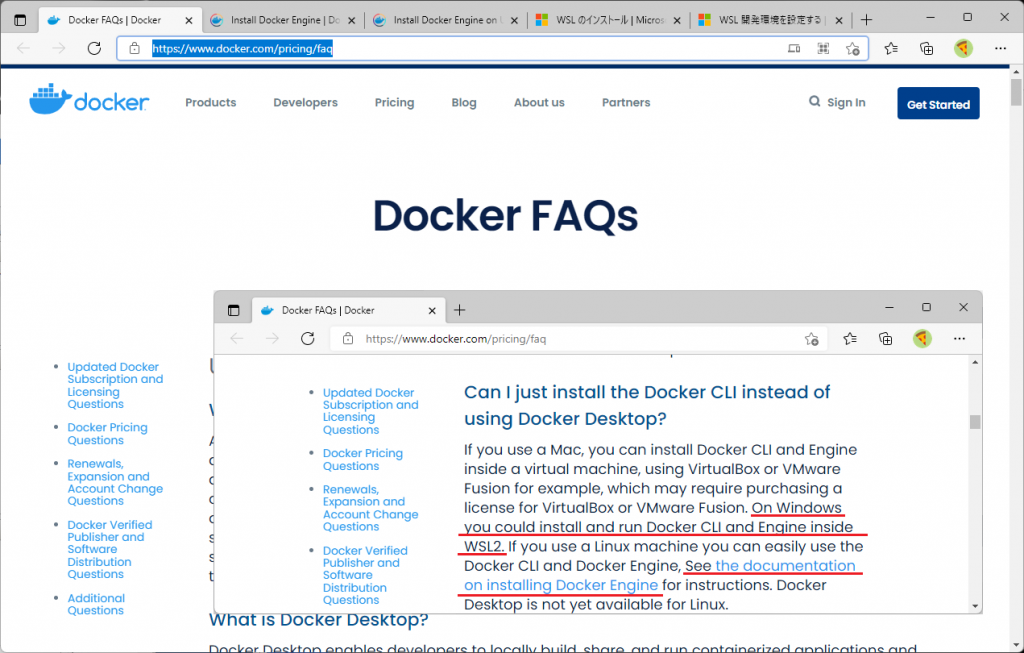Reload the page in the inner browser window
1024x653 pixels.
[x=308, y=338]
